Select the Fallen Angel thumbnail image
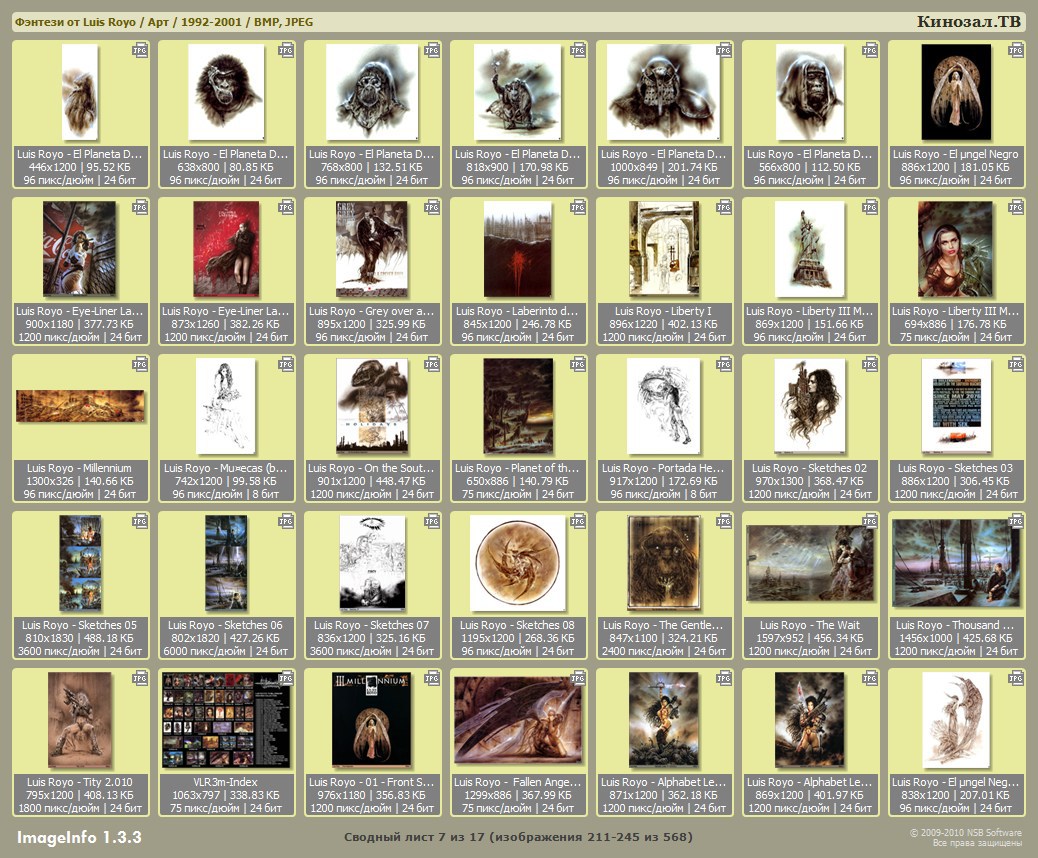1038x858 pixels. click(517, 720)
